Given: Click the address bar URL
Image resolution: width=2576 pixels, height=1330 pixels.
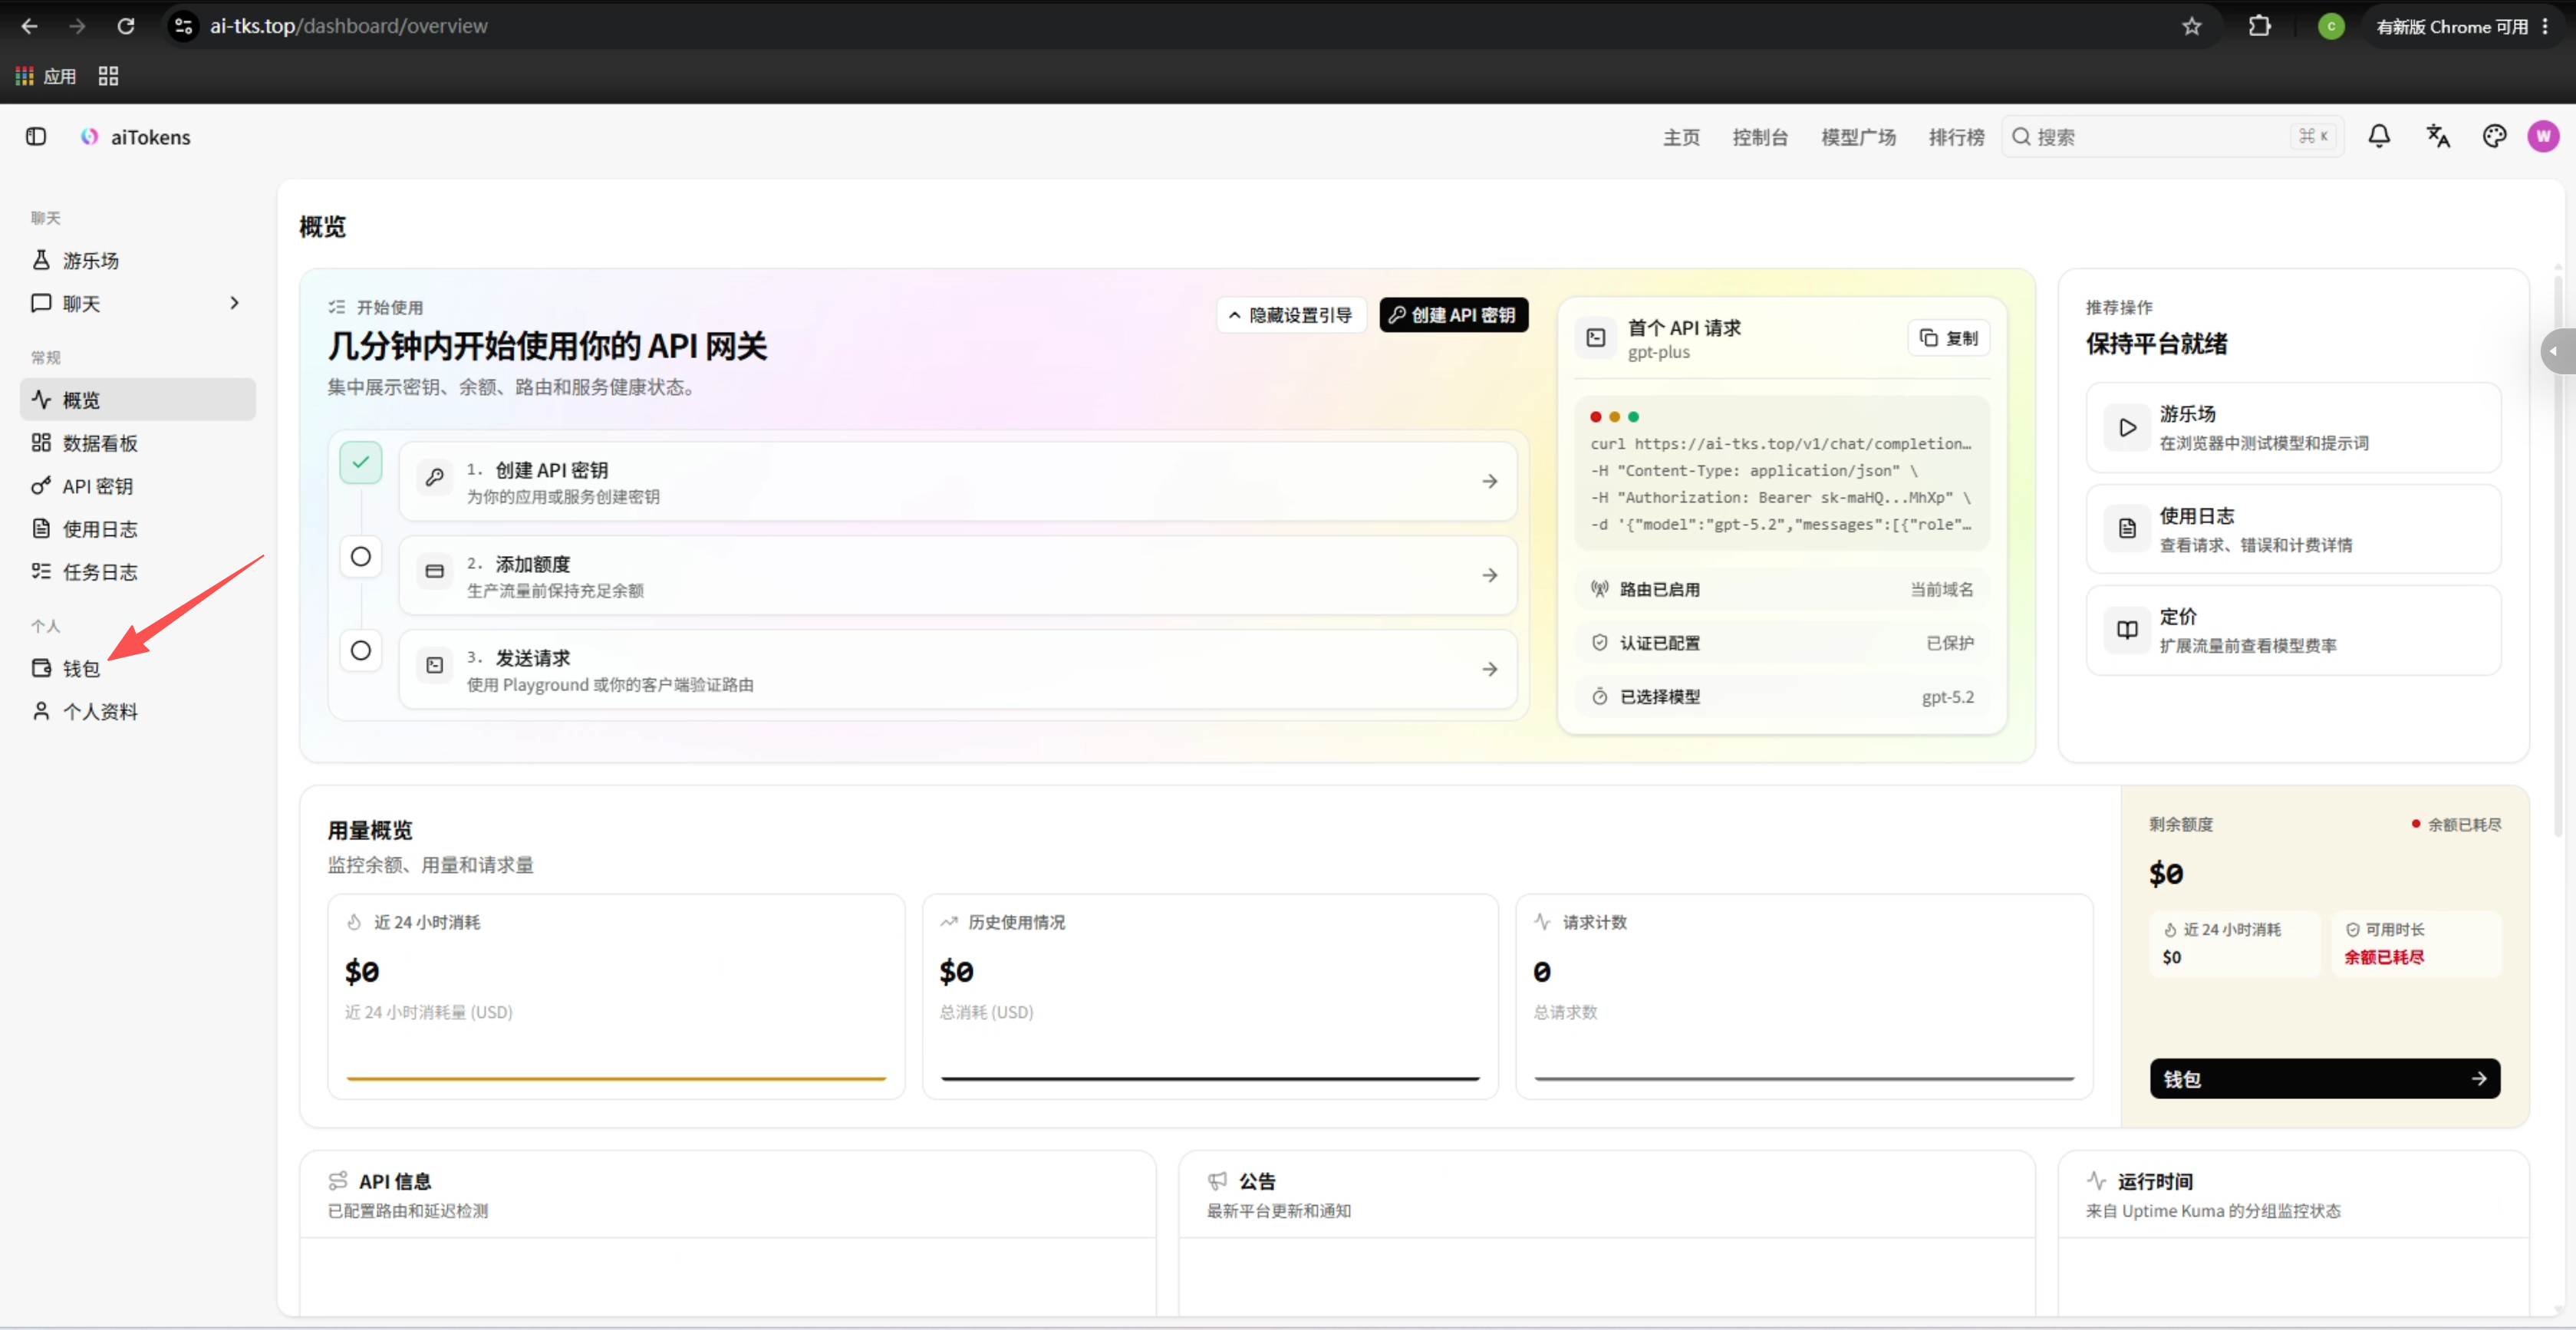Looking at the screenshot, I should click(348, 26).
